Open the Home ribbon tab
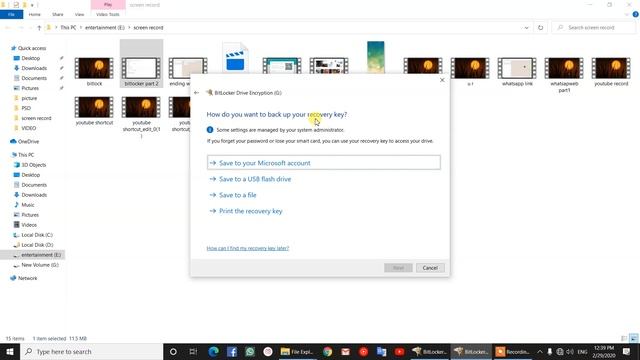Image resolution: width=640 pixels, height=360 pixels. pyautogui.click(x=35, y=14)
